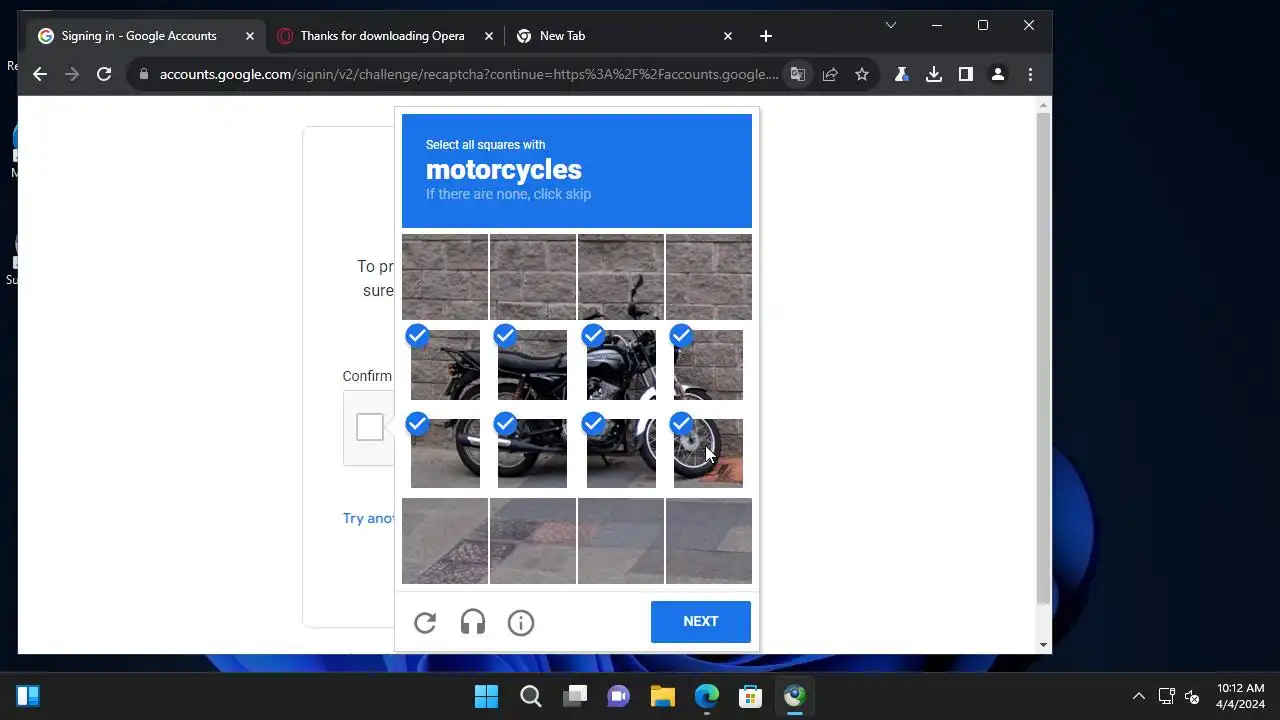The image size is (1280, 720).
Task: Open the Chrome three-dot menu
Action: coord(1030,74)
